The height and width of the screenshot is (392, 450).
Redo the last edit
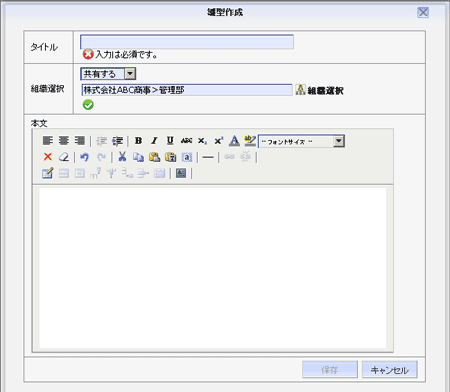pyautogui.click(x=101, y=157)
